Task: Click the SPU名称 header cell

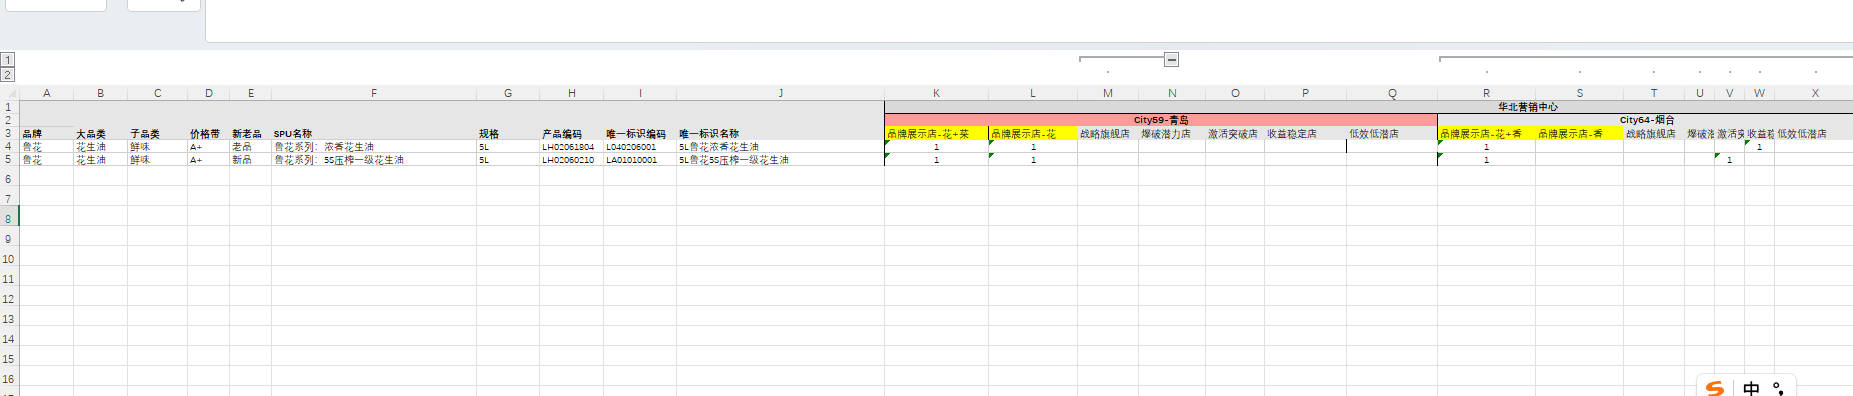Action: pyautogui.click(x=374, y=133)
